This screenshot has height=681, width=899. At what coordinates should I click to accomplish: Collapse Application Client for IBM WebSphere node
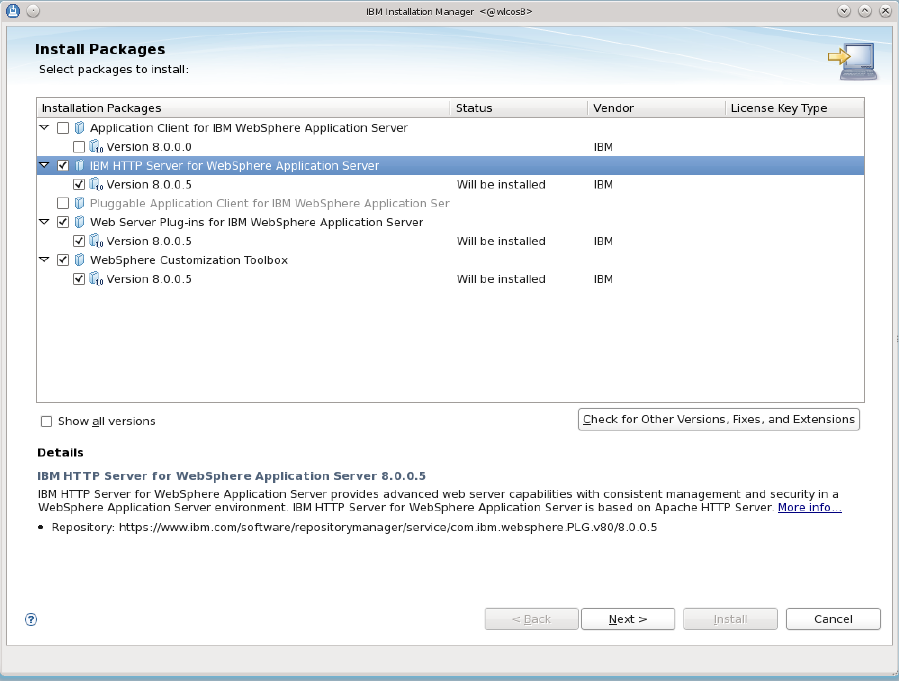(44, 127)
